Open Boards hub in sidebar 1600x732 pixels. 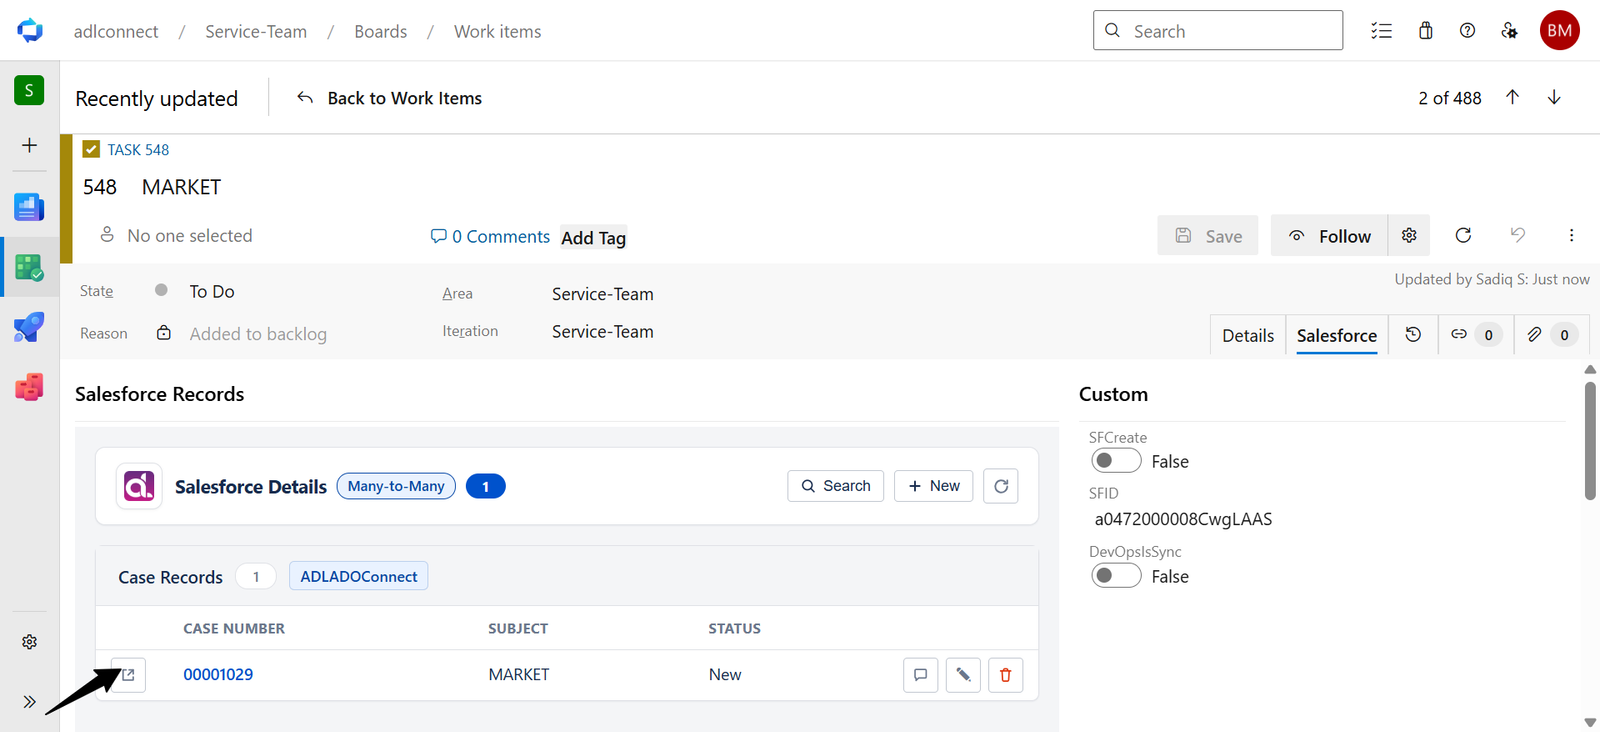29,267
